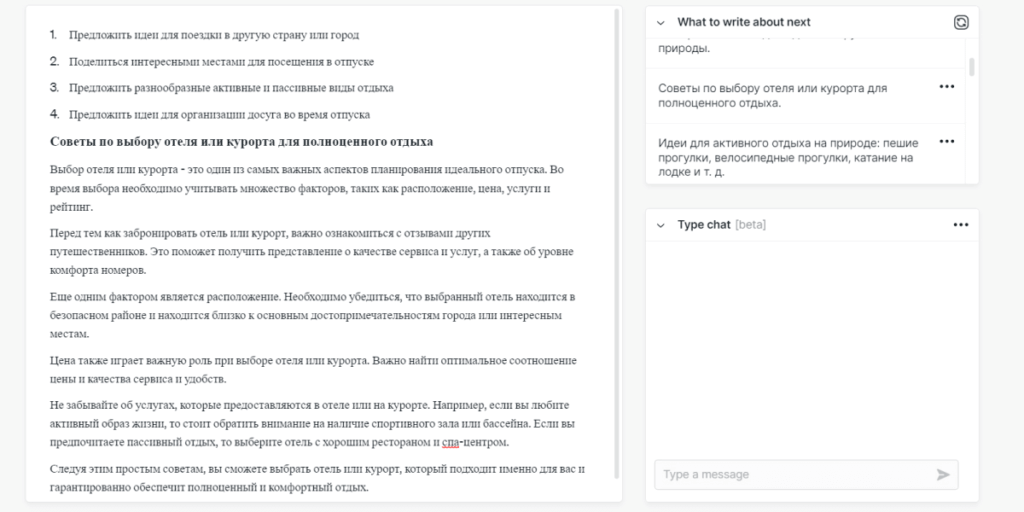Viewport: 1024px width, 512px height.
Task: Open the Type chat panel three-dot menu
Action: click(961, 225)
